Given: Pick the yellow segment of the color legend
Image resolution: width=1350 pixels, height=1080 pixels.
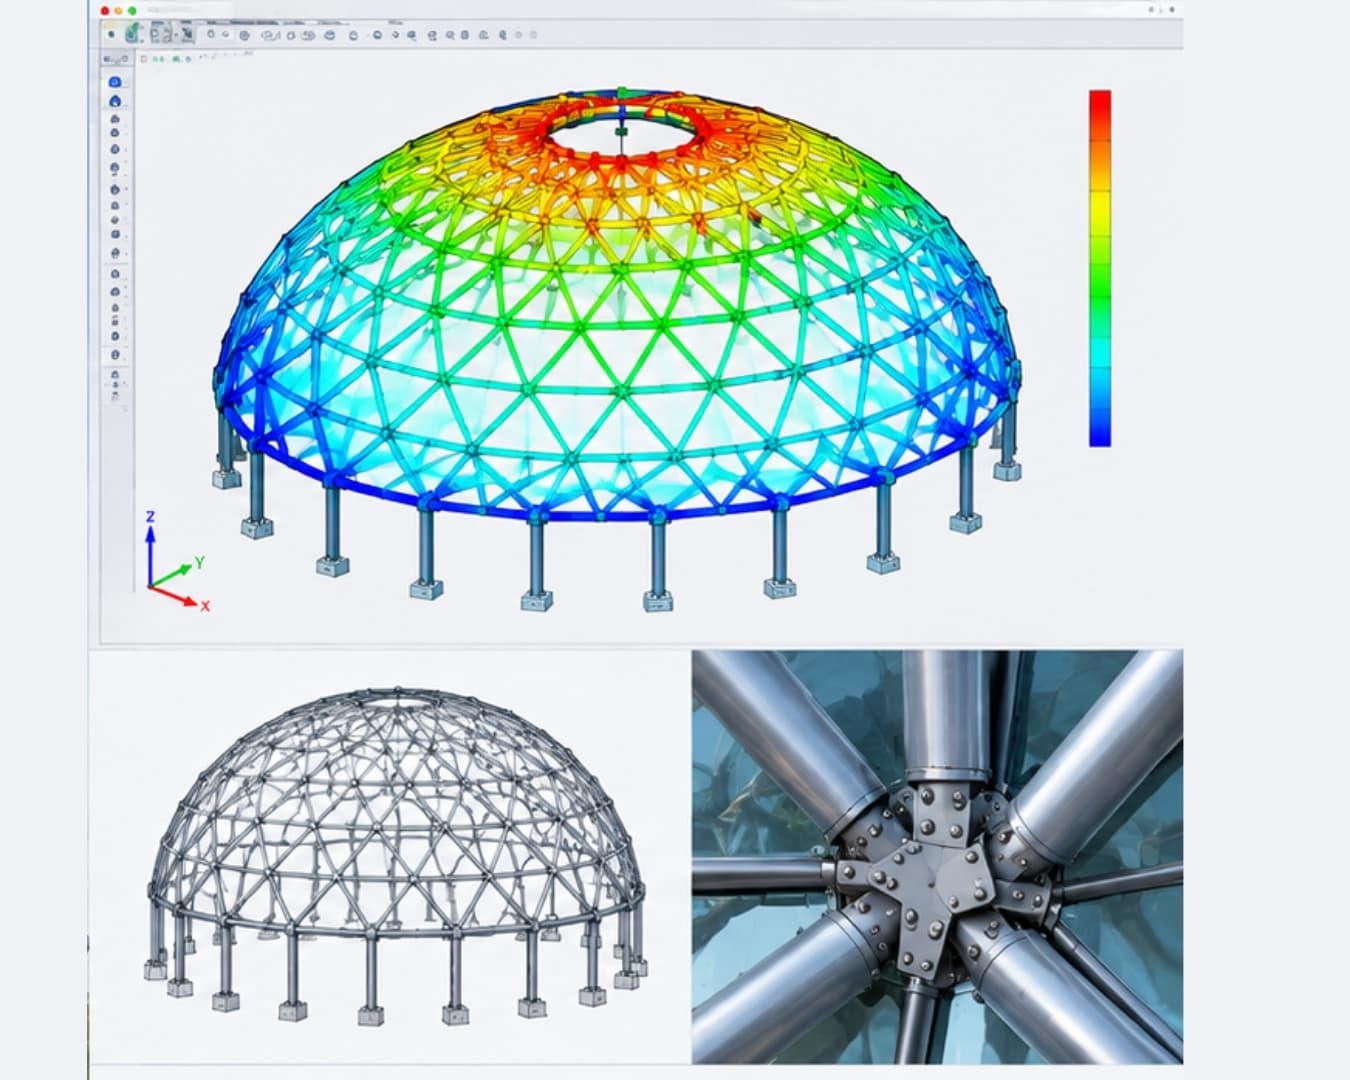Looking at the screenshot, I should click(1100, 212).
